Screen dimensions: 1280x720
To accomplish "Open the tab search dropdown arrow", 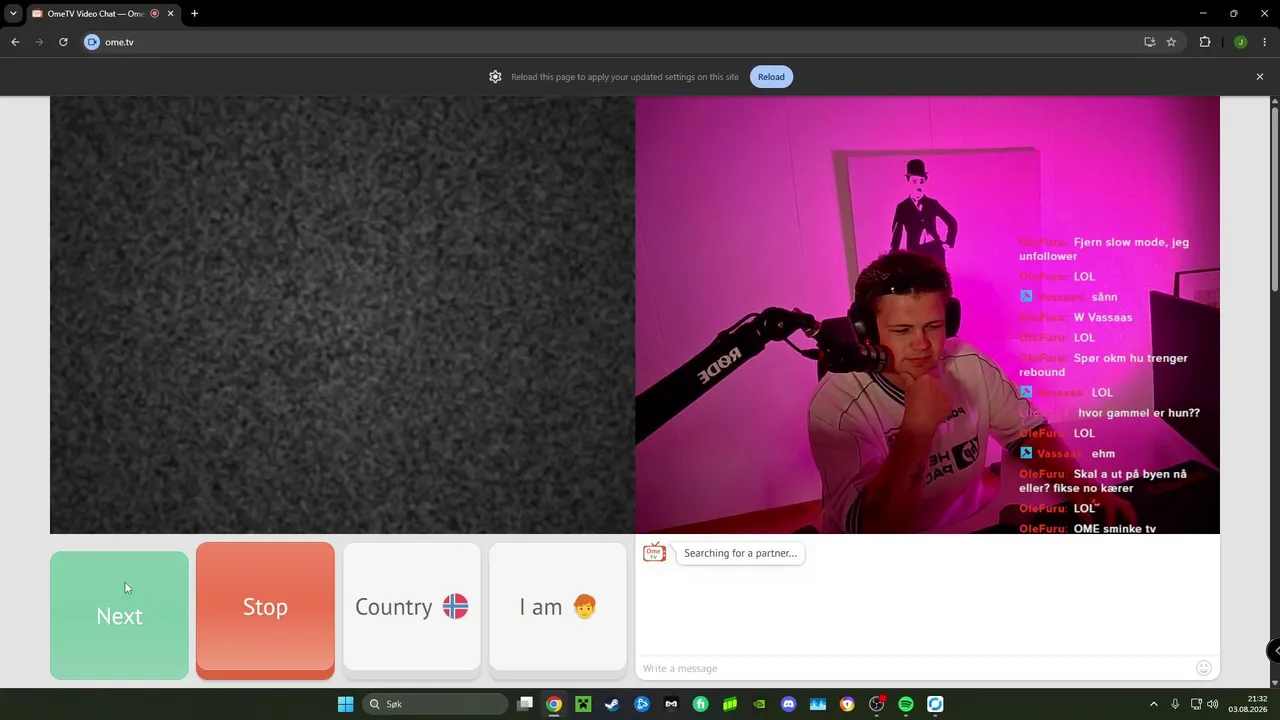I will (x=13, y=14).
